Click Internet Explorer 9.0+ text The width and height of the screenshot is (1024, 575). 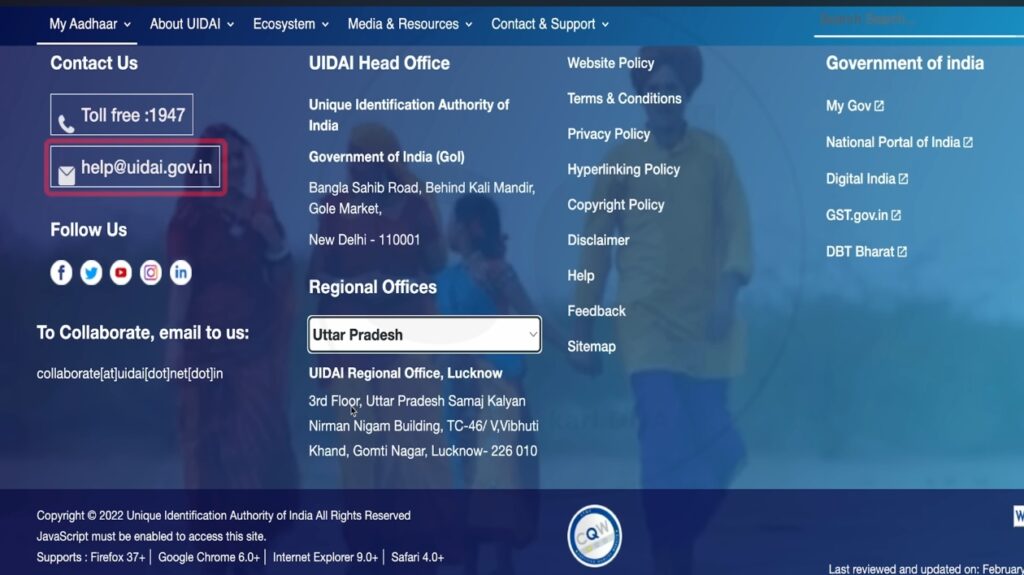pyautogui.click(x=325, y=557)
